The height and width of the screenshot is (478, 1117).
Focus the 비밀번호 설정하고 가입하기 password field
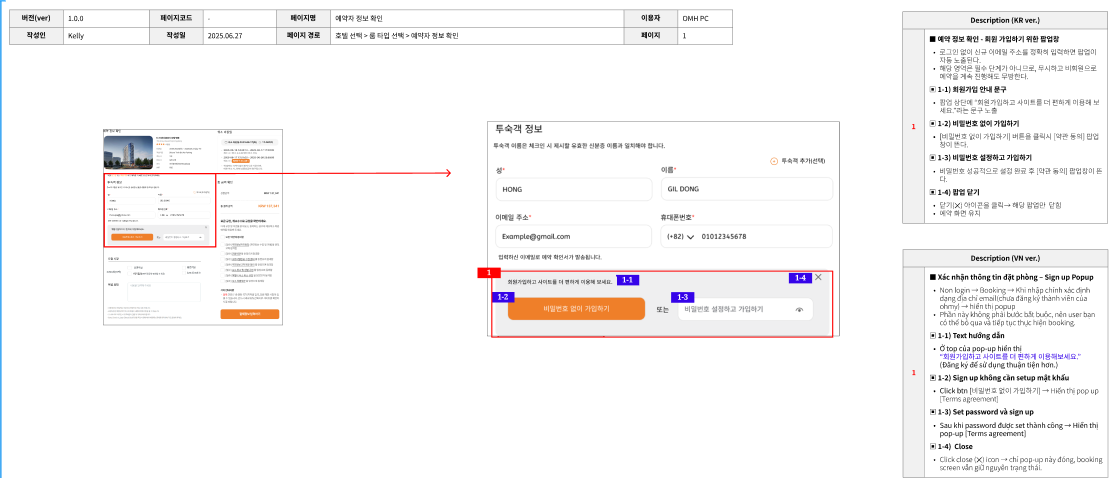click(745, 309)
